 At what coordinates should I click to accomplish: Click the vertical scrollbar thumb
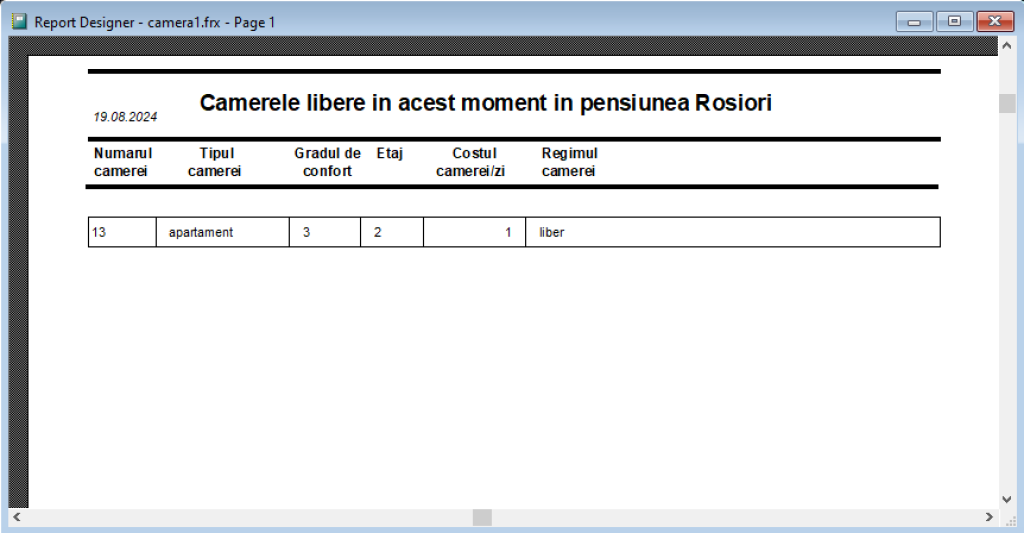click(1007, 104)
